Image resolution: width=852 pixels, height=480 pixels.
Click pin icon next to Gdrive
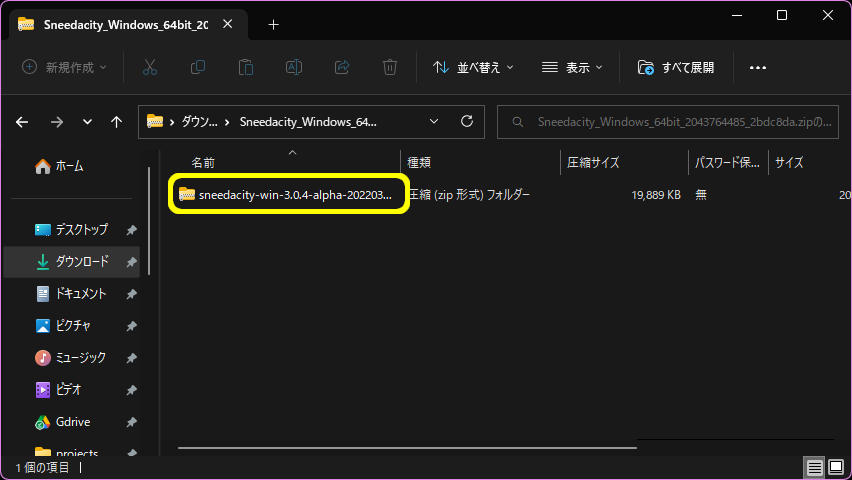point(131,422)
